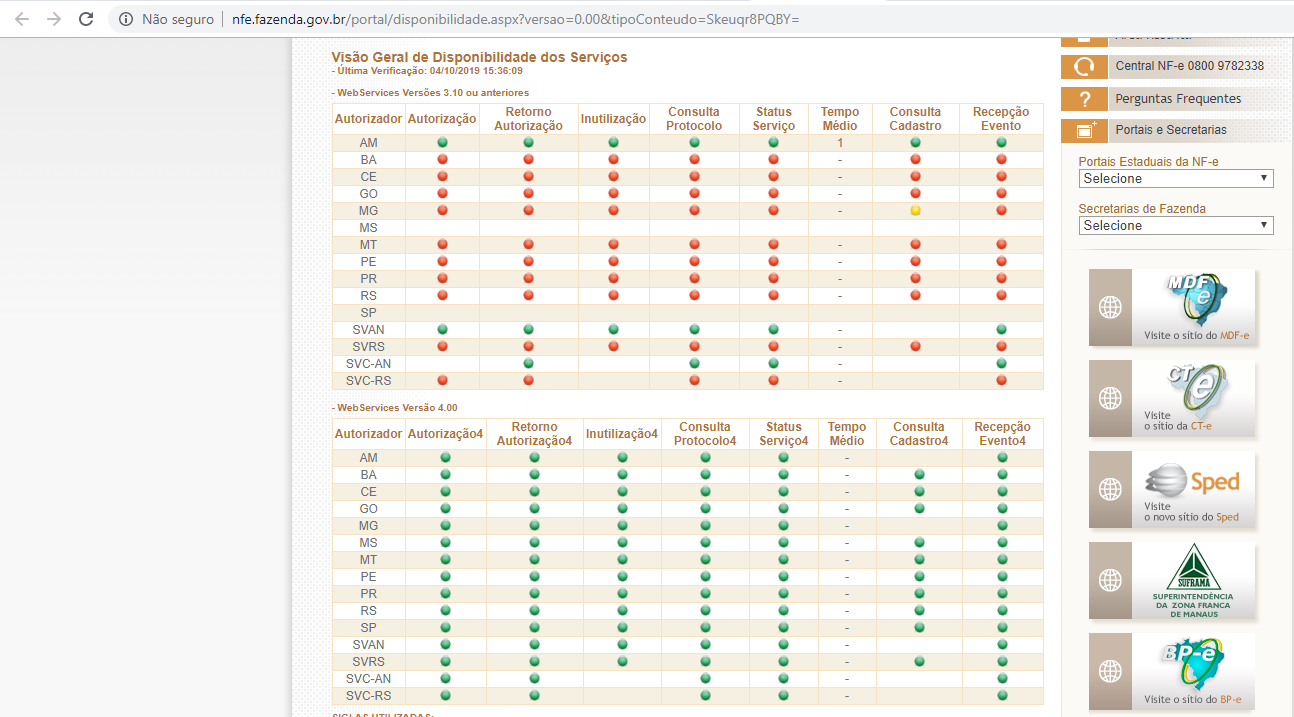Open the Portais e Secretarias menu item
Screen dimensions: 1294x717
pos(1171,130)
